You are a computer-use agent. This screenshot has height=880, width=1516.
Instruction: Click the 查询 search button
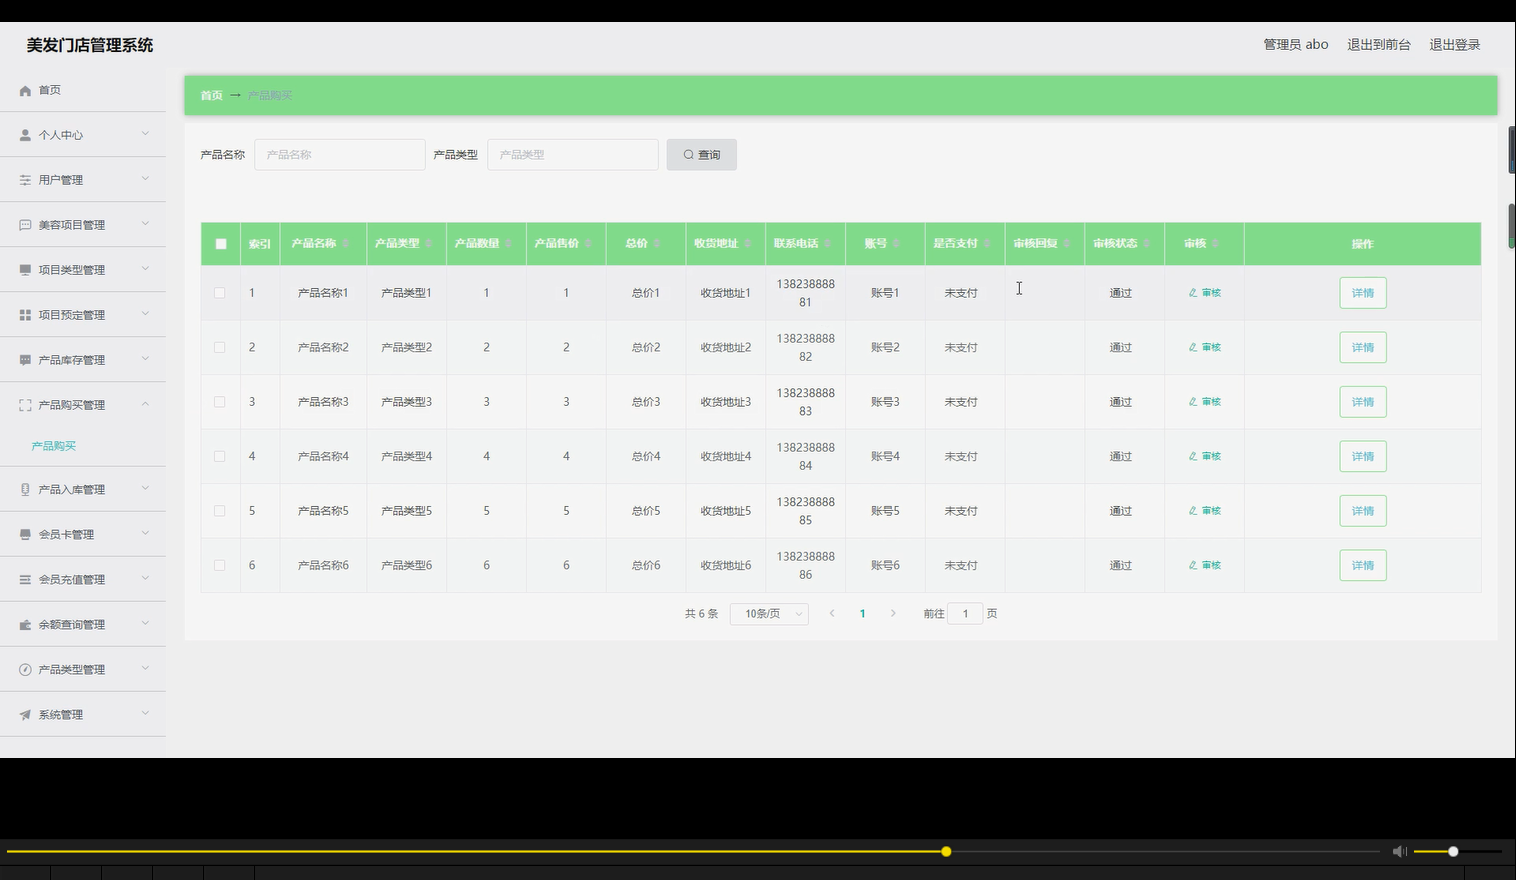[702, 155]
